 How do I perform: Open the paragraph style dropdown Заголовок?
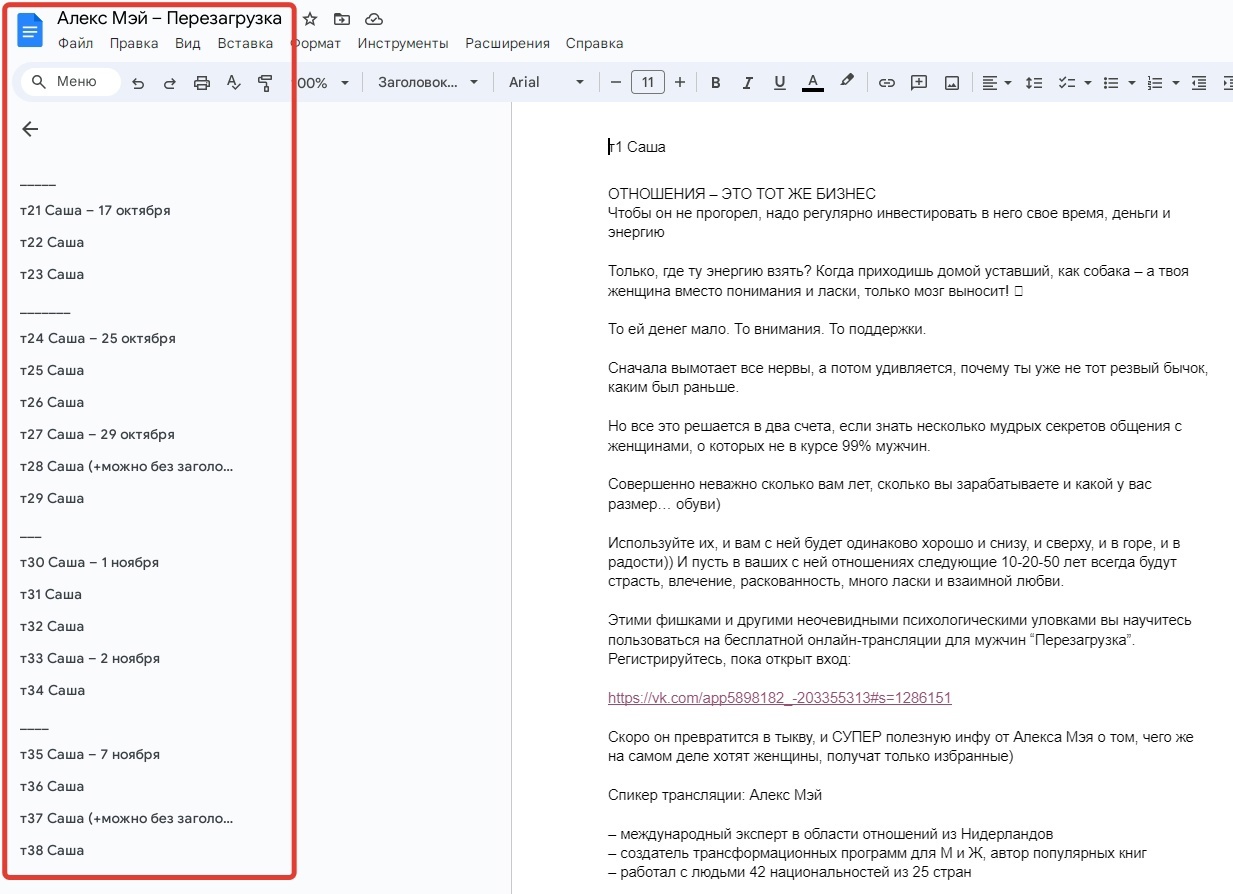point(428,83)
